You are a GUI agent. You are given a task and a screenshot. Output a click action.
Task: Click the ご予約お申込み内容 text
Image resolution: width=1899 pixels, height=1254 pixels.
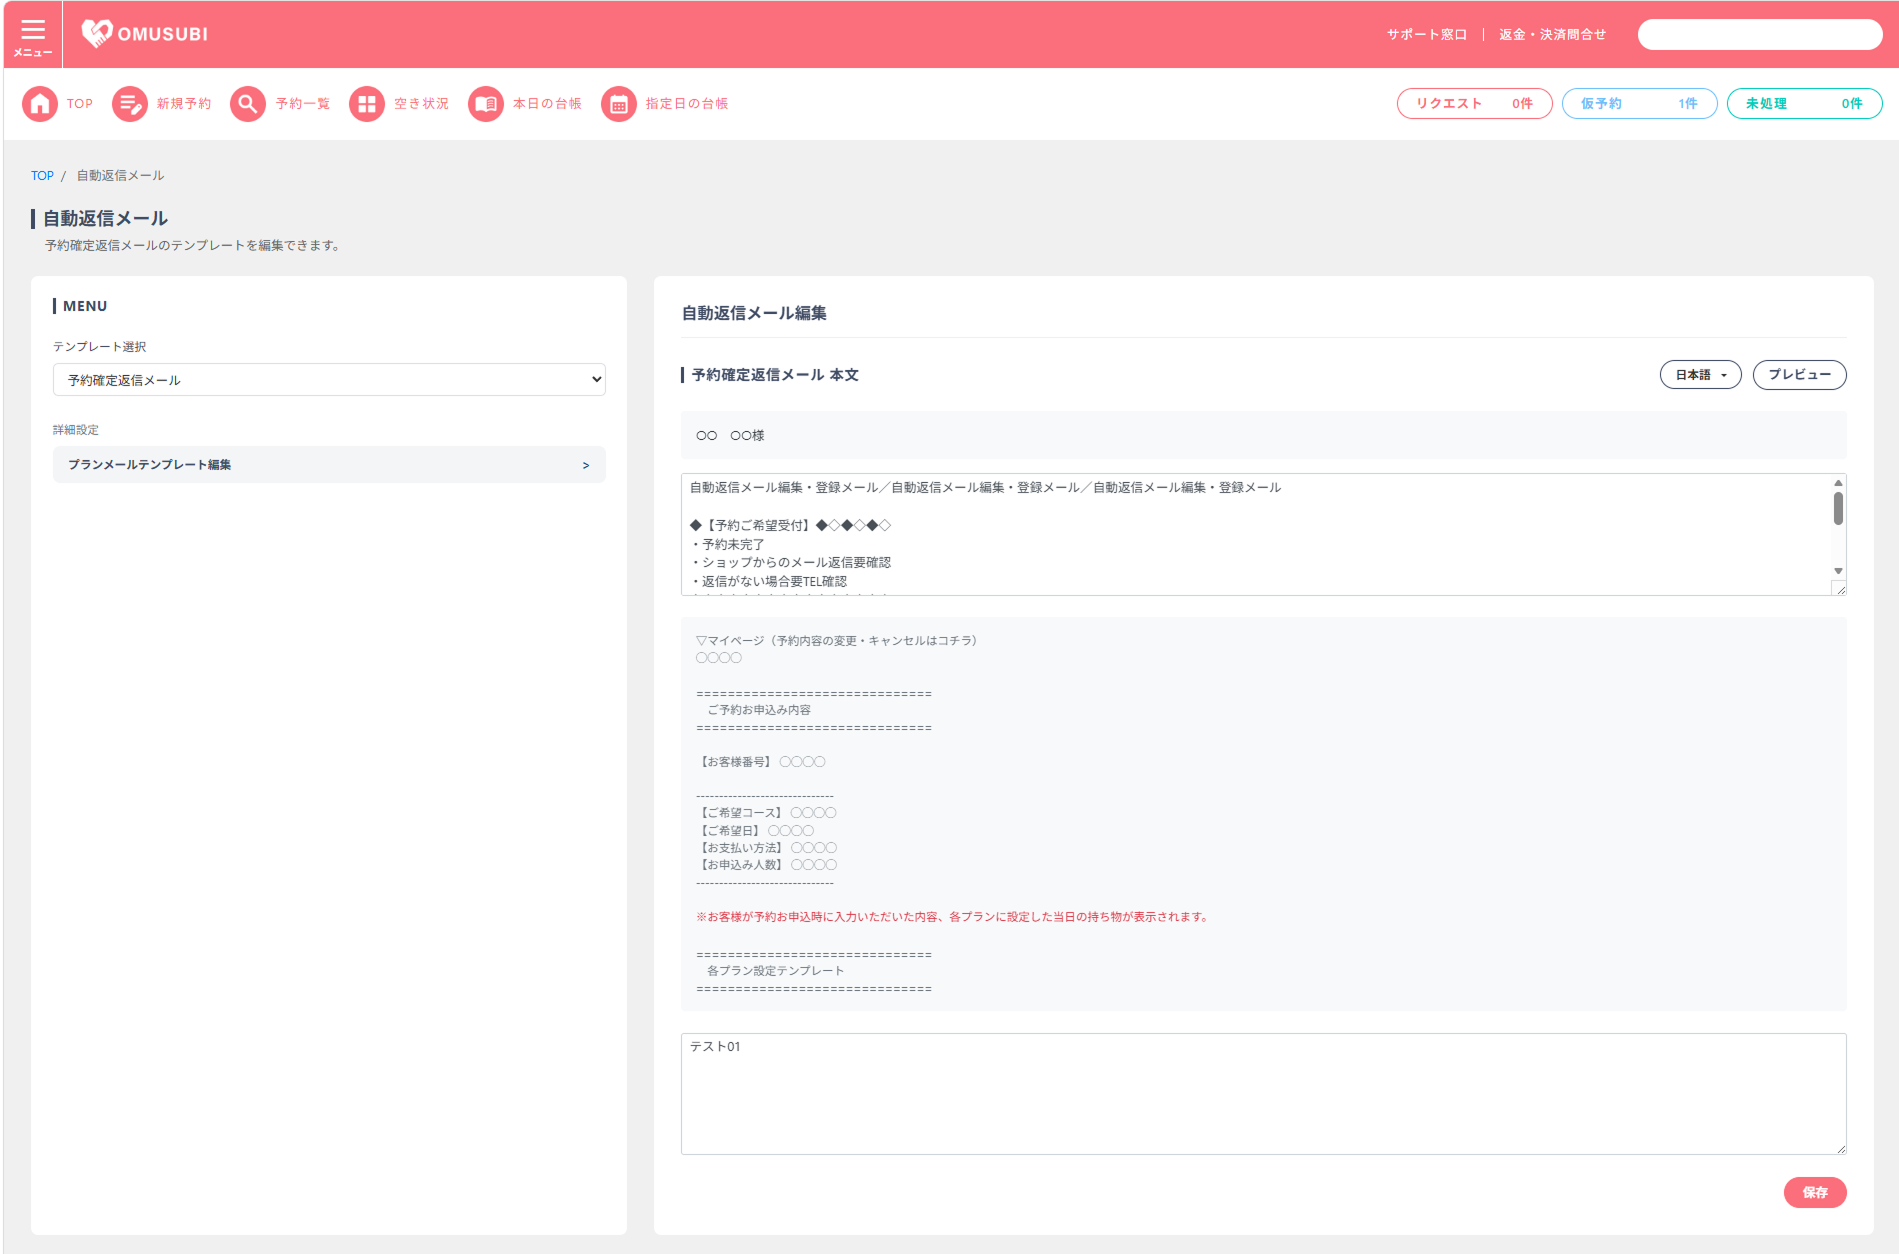click(758, 710)
